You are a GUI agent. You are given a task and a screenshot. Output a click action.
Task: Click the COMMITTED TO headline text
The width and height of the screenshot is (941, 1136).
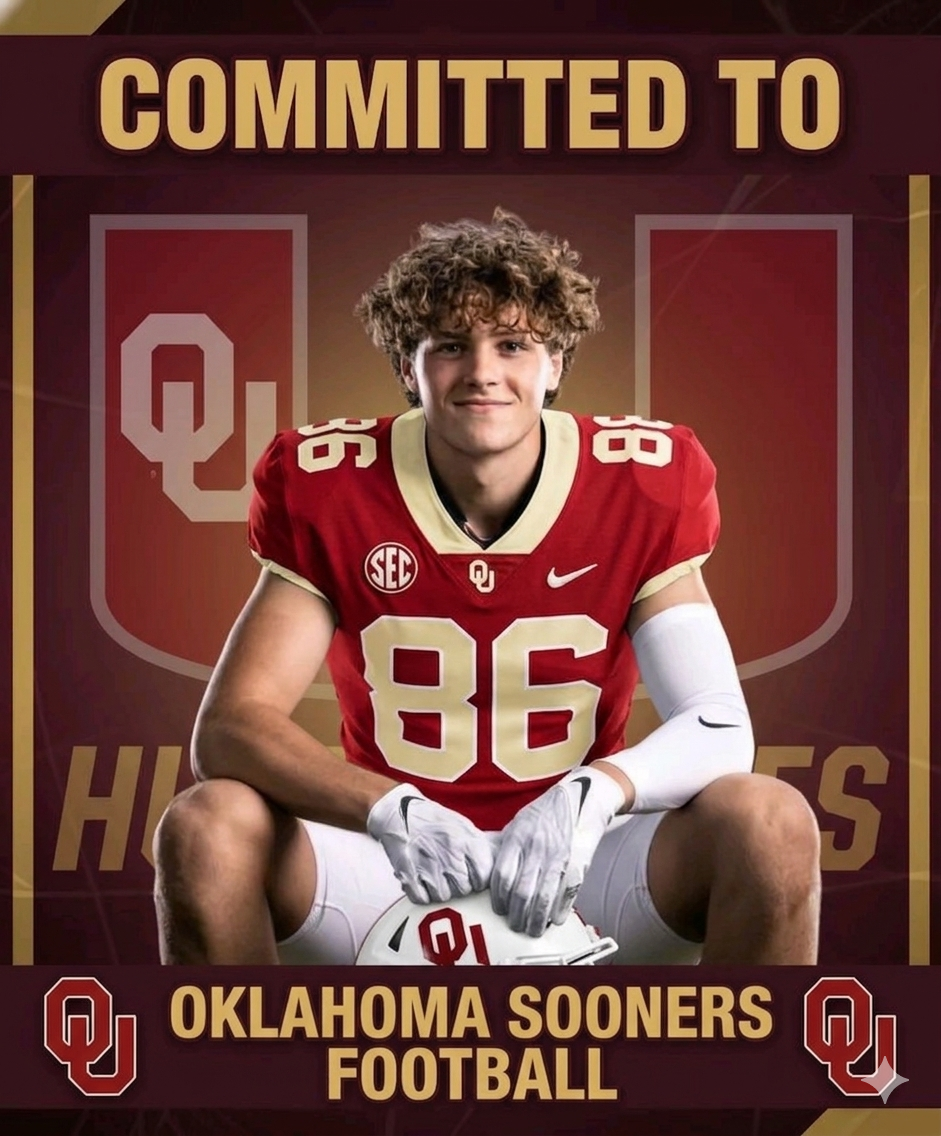(x=471, y=101)
